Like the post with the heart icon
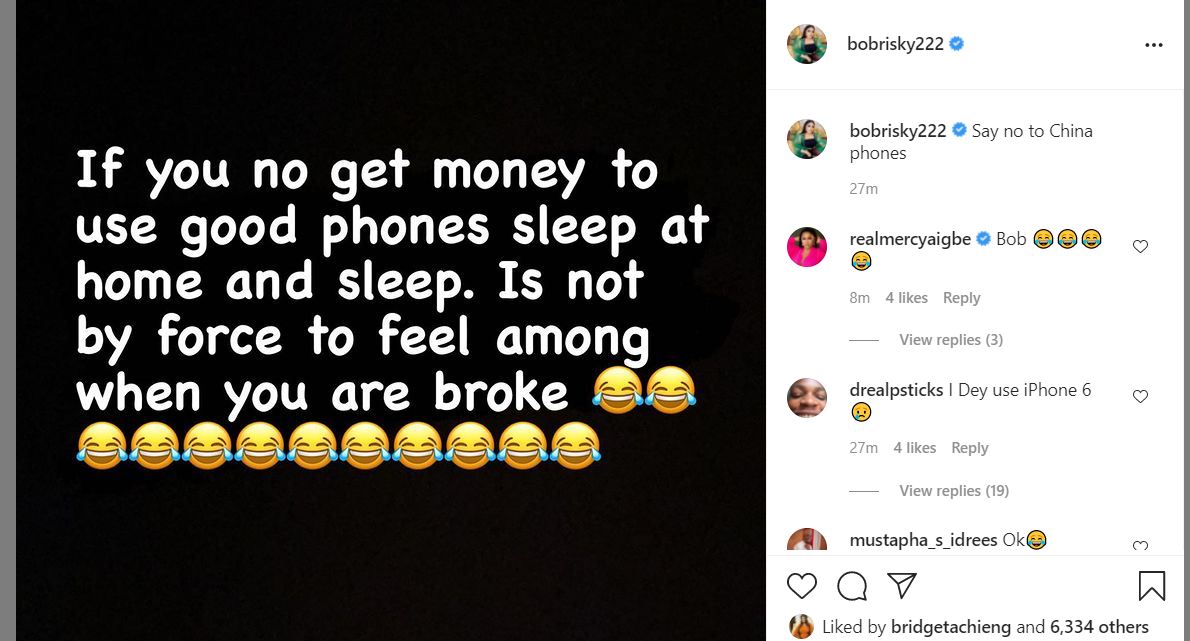 point(801,586)
